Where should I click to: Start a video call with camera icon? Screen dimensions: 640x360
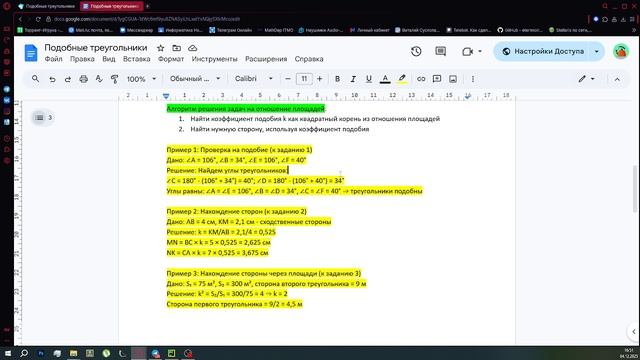pos(467,51)
